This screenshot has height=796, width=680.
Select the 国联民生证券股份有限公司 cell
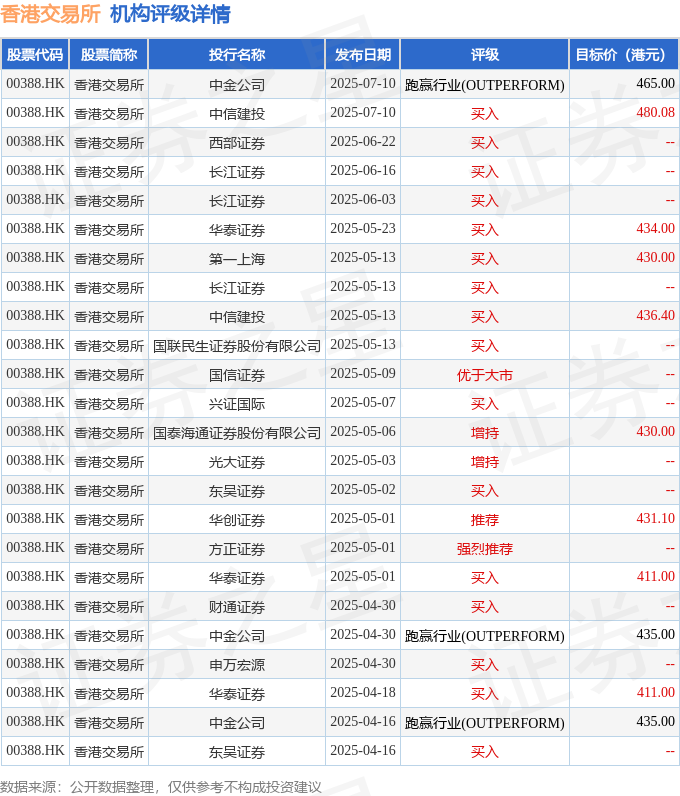[237, 346]
